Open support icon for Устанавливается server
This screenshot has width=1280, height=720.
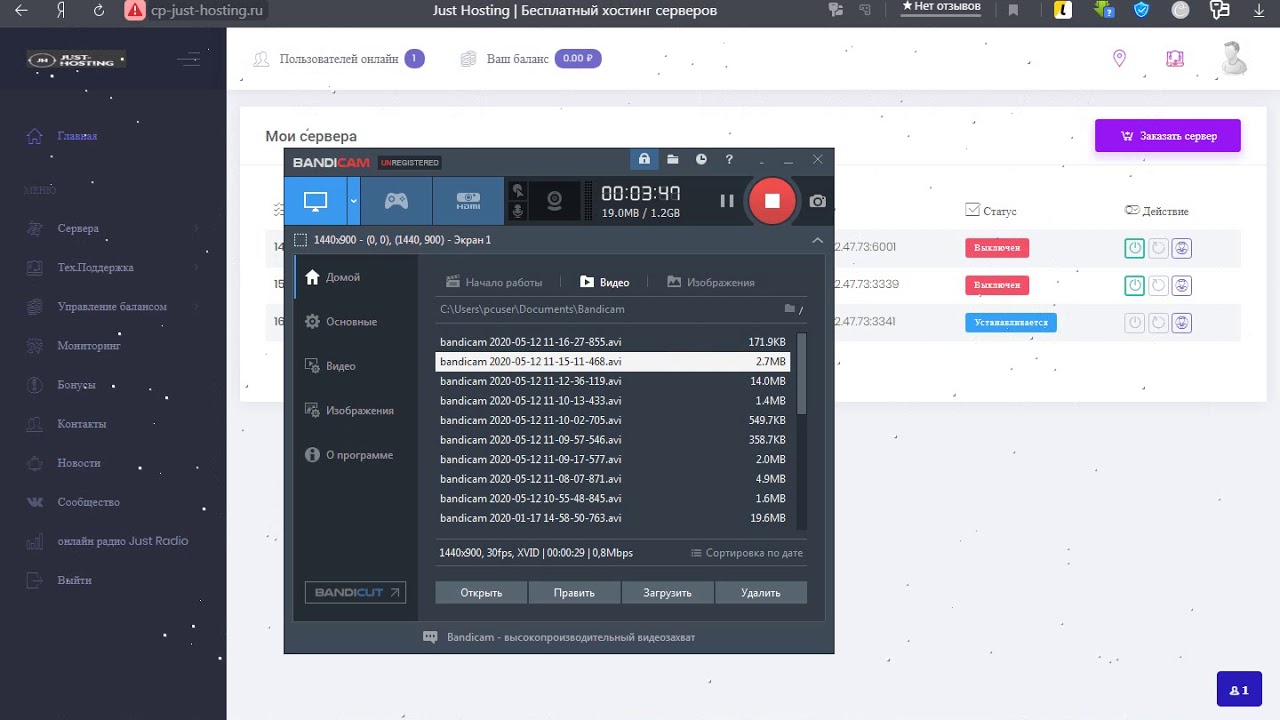pyautogui.click(x=1182, y=323)
